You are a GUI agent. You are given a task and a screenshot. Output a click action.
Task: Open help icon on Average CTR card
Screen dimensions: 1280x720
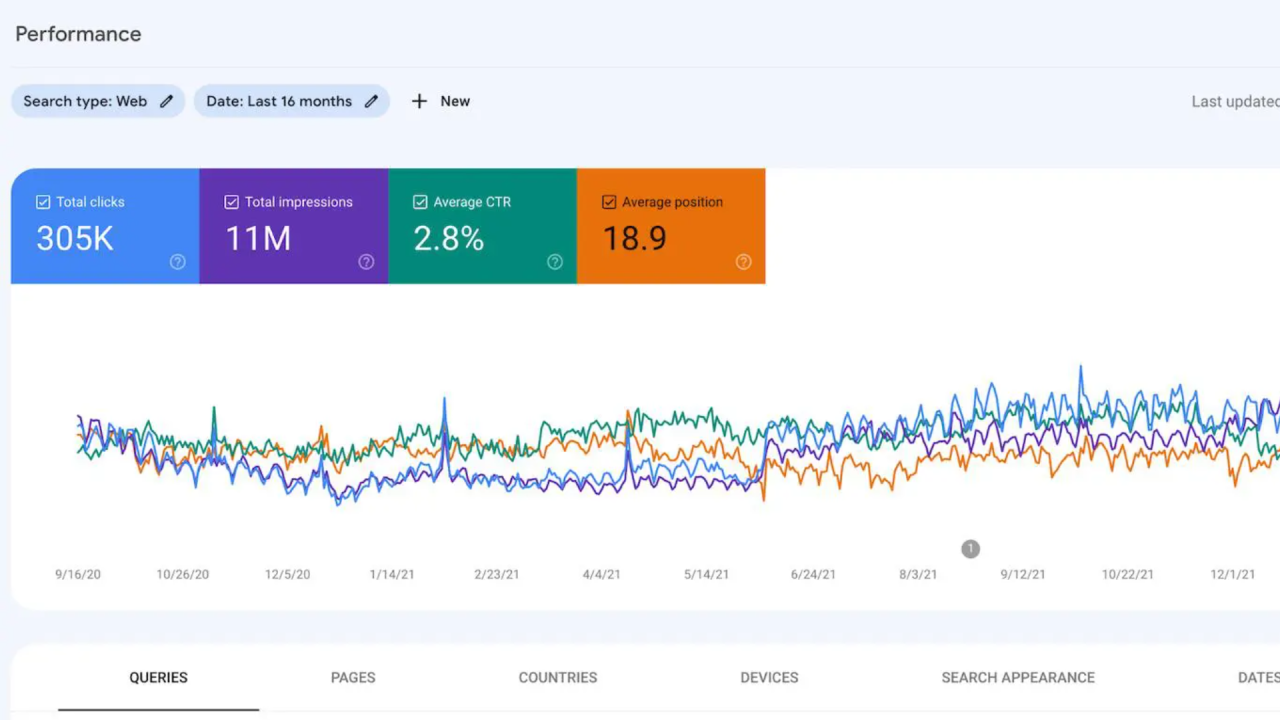(x=555, y=262)
